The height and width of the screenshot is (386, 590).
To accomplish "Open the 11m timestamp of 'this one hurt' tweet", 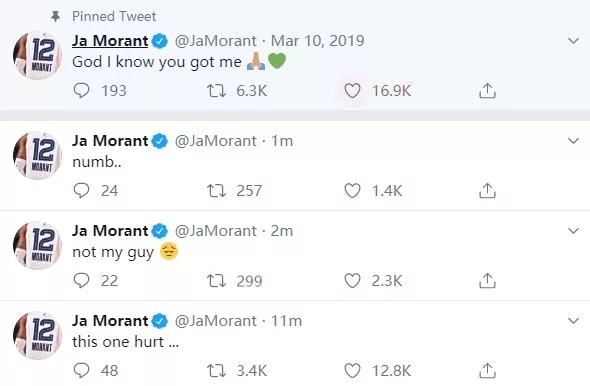I will tap(286, 321).
